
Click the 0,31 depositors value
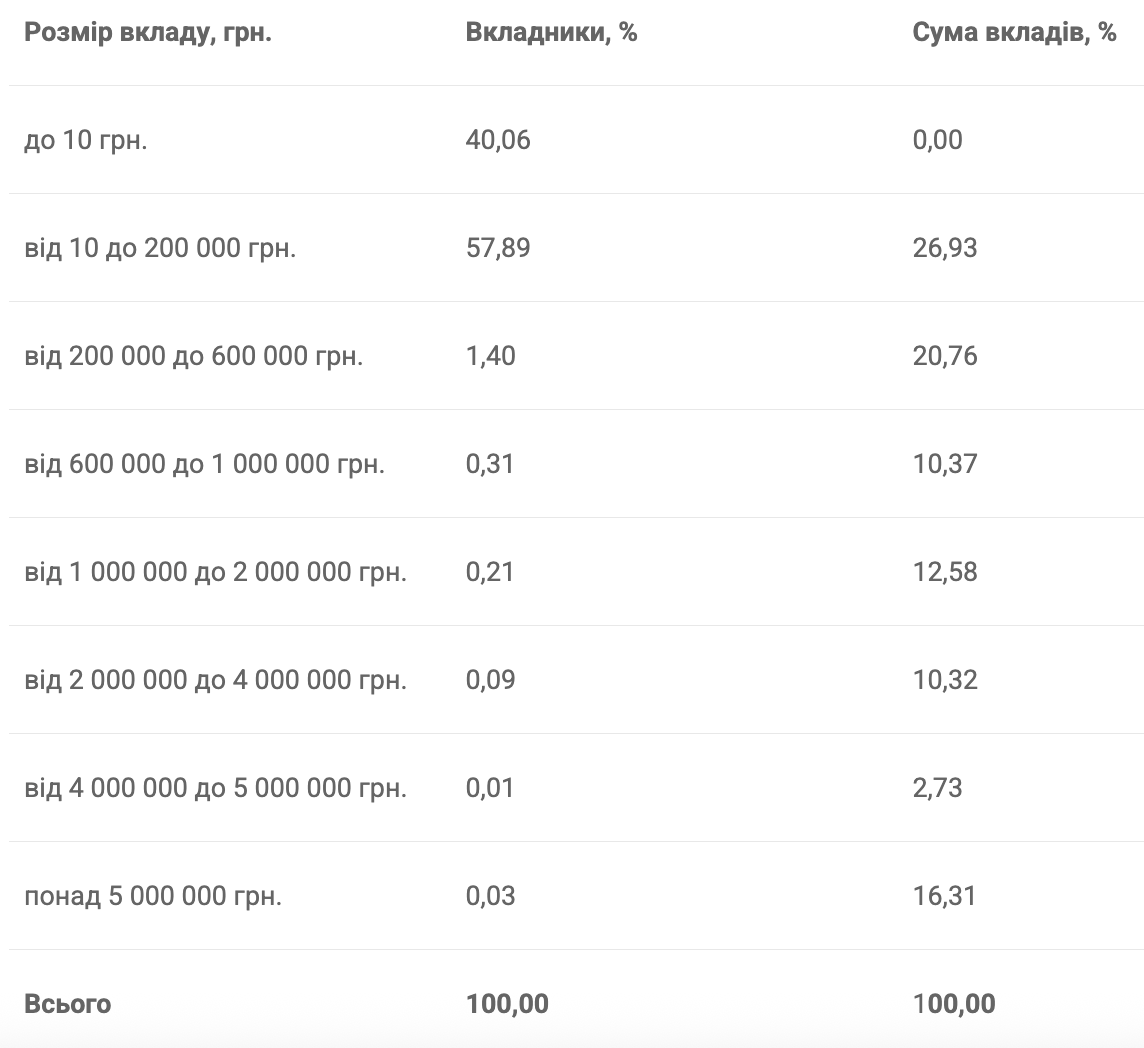490,464
